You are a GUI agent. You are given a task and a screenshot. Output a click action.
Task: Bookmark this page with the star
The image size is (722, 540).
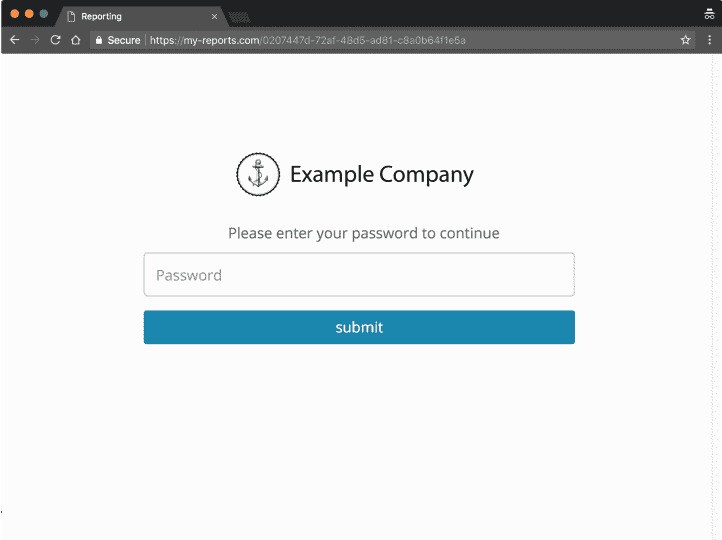[x=685, y=40]
